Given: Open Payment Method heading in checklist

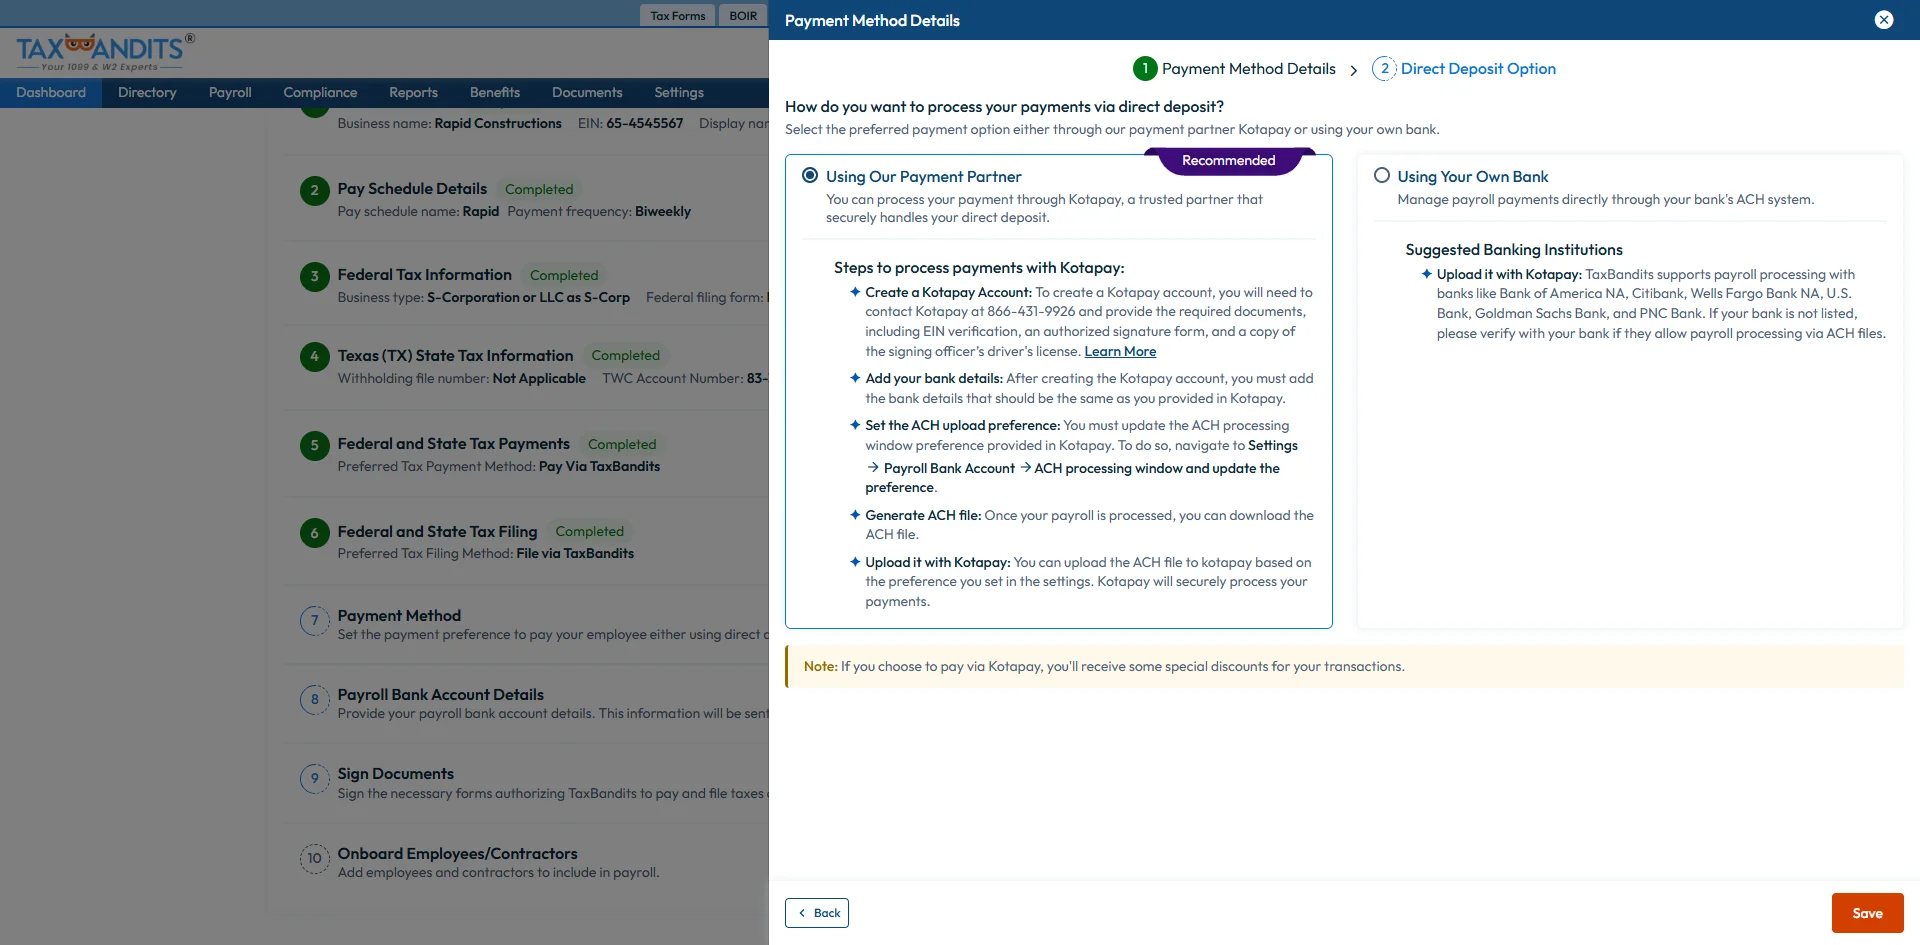Looking at the screenshot, I should 399,616.
